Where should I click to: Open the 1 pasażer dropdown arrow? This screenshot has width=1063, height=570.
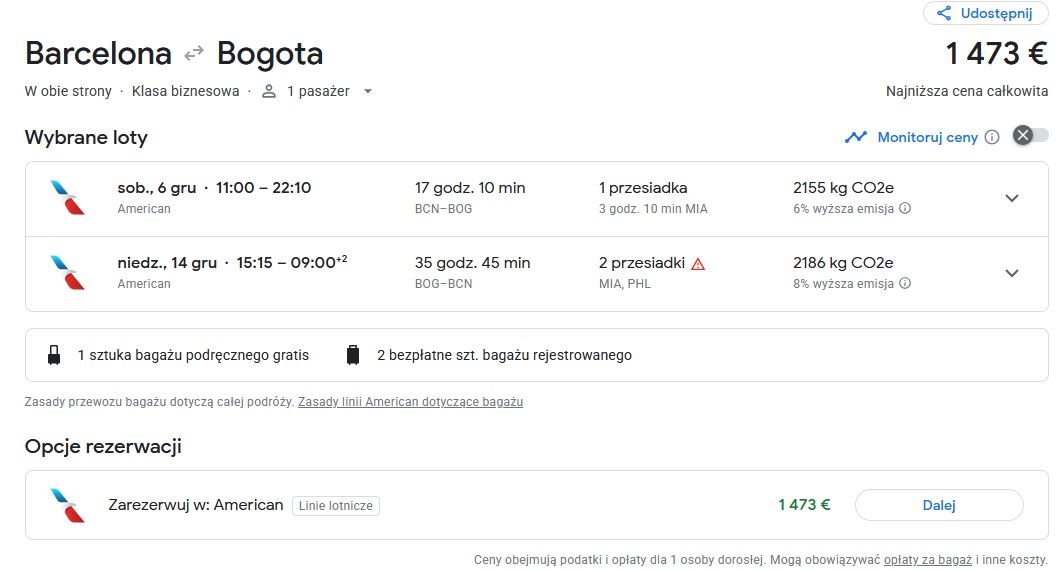368,91
